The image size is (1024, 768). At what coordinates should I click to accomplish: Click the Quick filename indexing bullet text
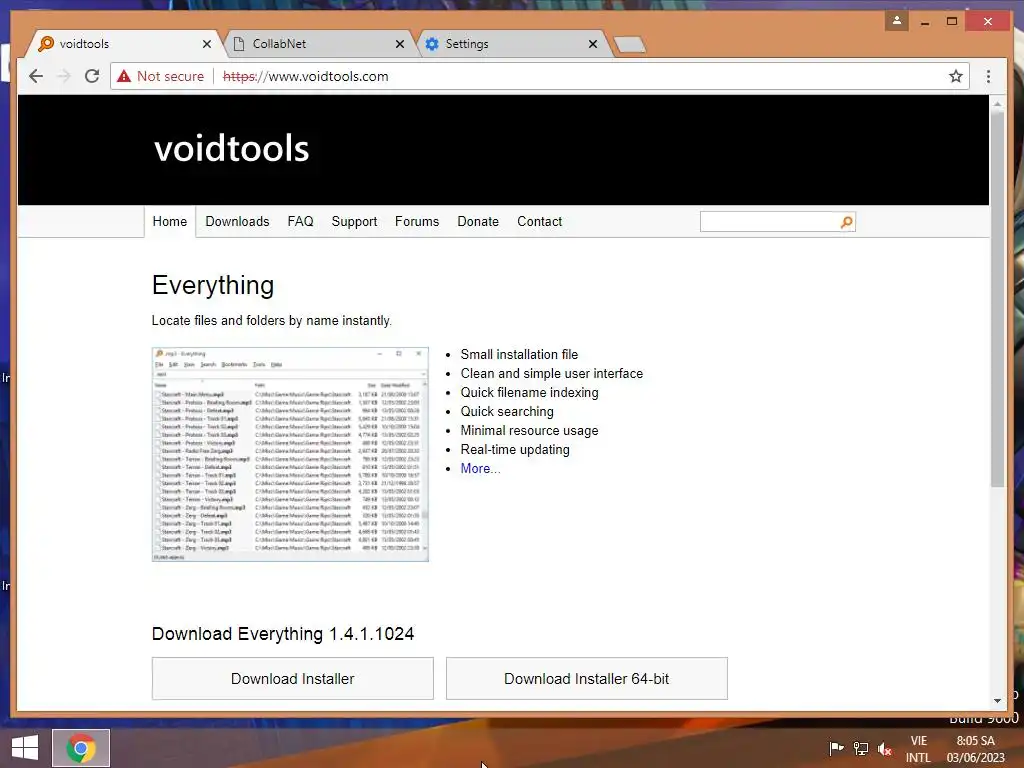[x=529, y=392]
